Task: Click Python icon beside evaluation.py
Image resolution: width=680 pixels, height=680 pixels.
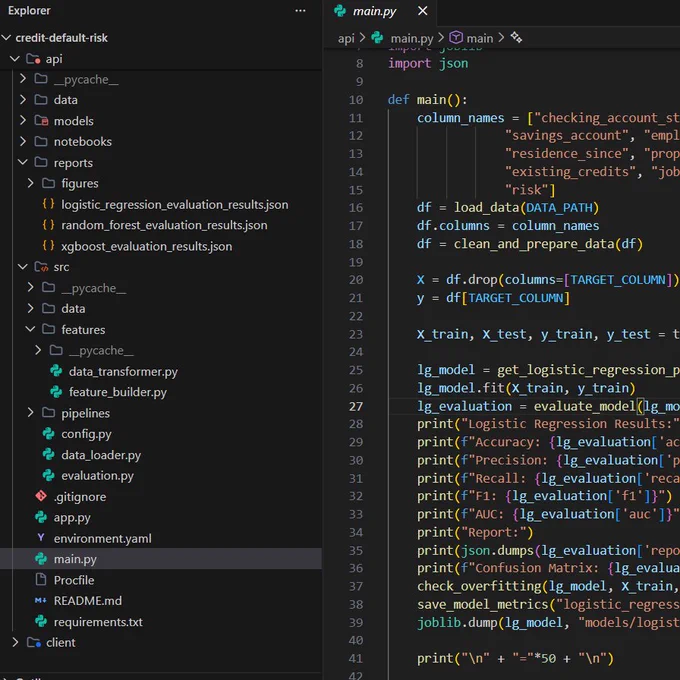Action: coord(49,475)
